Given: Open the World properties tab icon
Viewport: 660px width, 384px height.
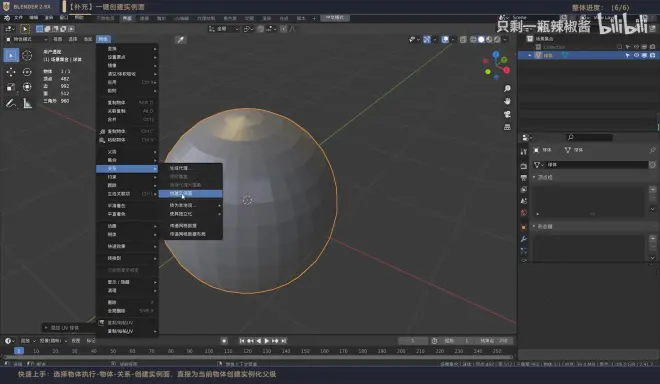Looking at the screenshot, I should [524, 213].
